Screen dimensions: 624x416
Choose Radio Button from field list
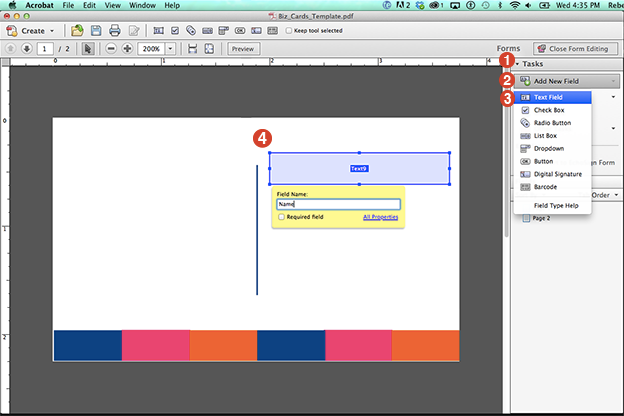point(552,122)
